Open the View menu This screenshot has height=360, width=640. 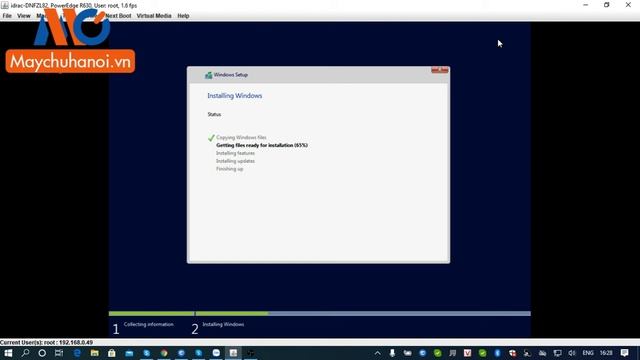pyautogui.click(x=24, y=16)
